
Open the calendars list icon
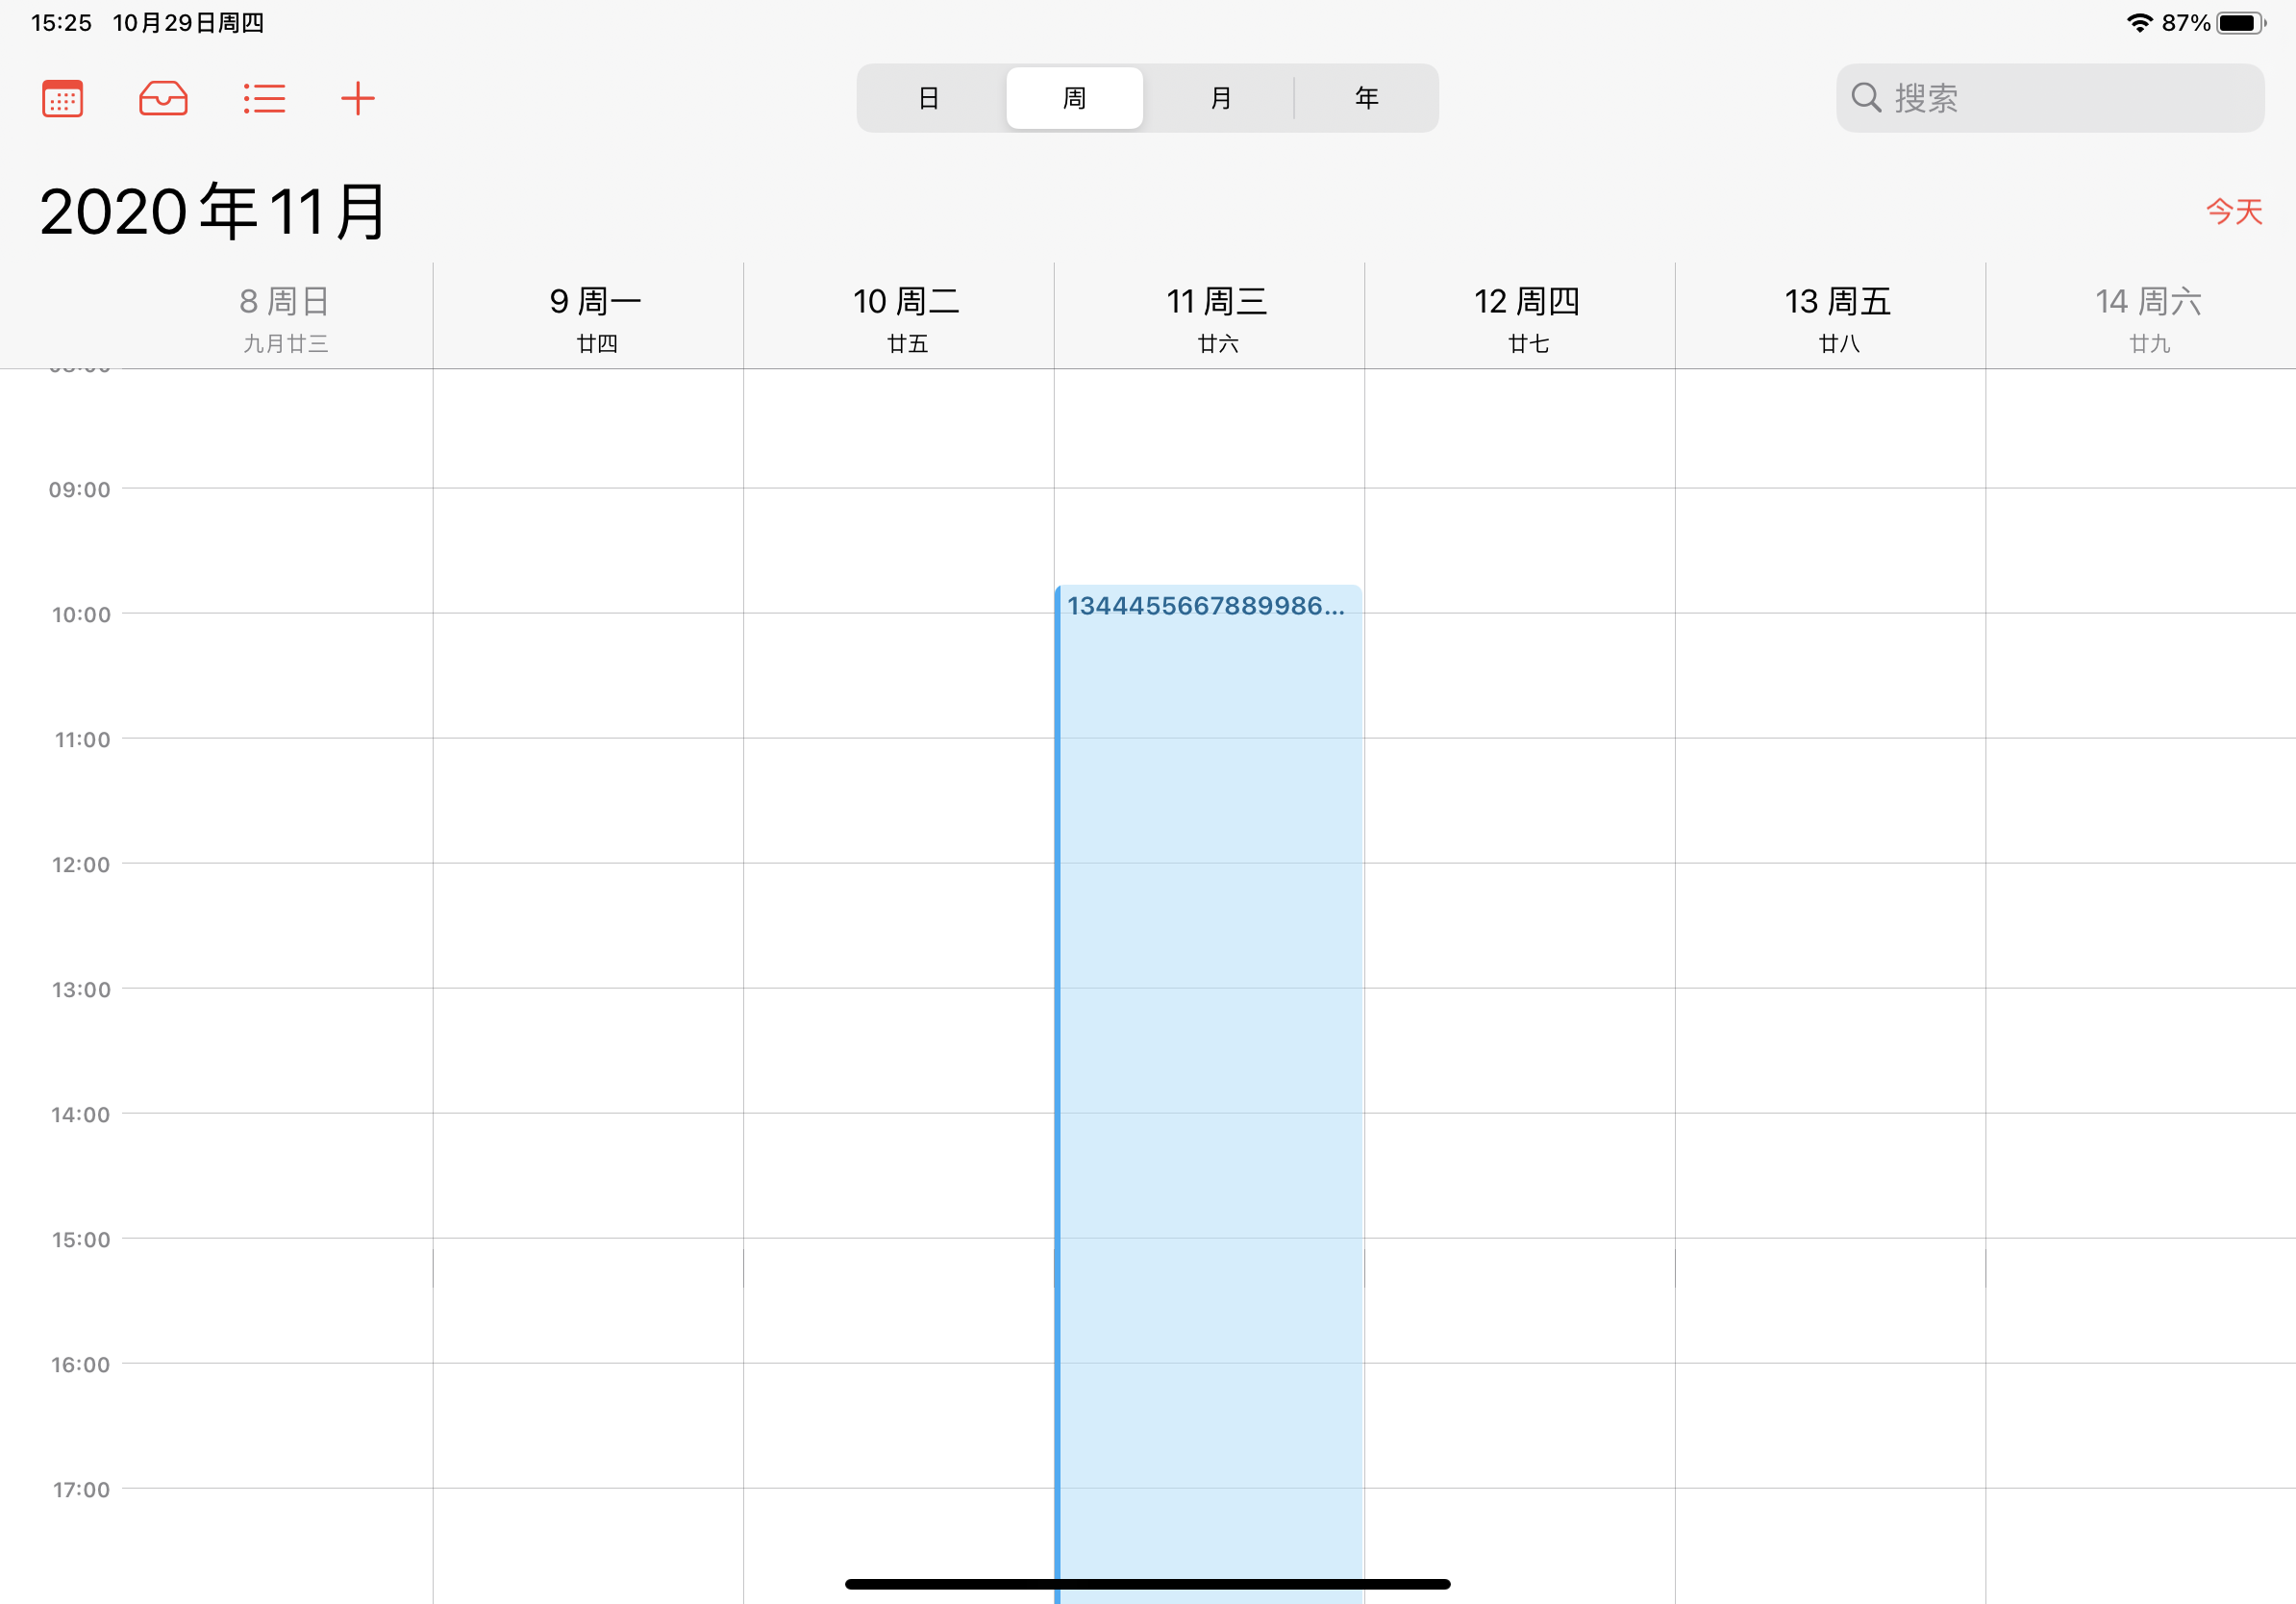coord(62,98)
